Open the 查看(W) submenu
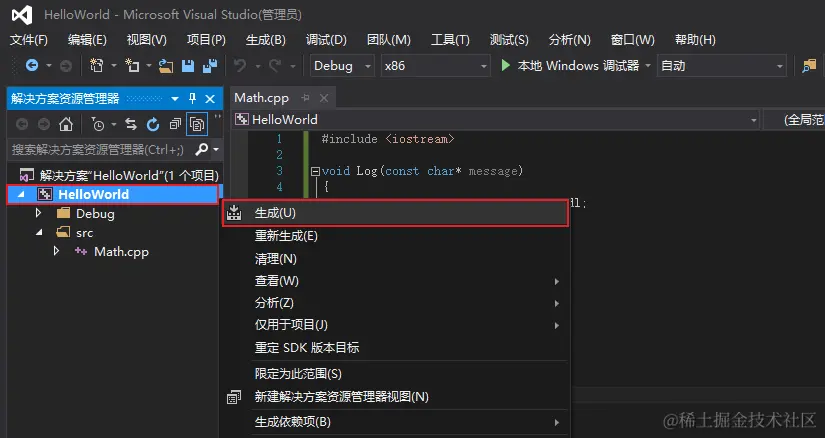This screenshot has width=825, height=438. point(396,281)
